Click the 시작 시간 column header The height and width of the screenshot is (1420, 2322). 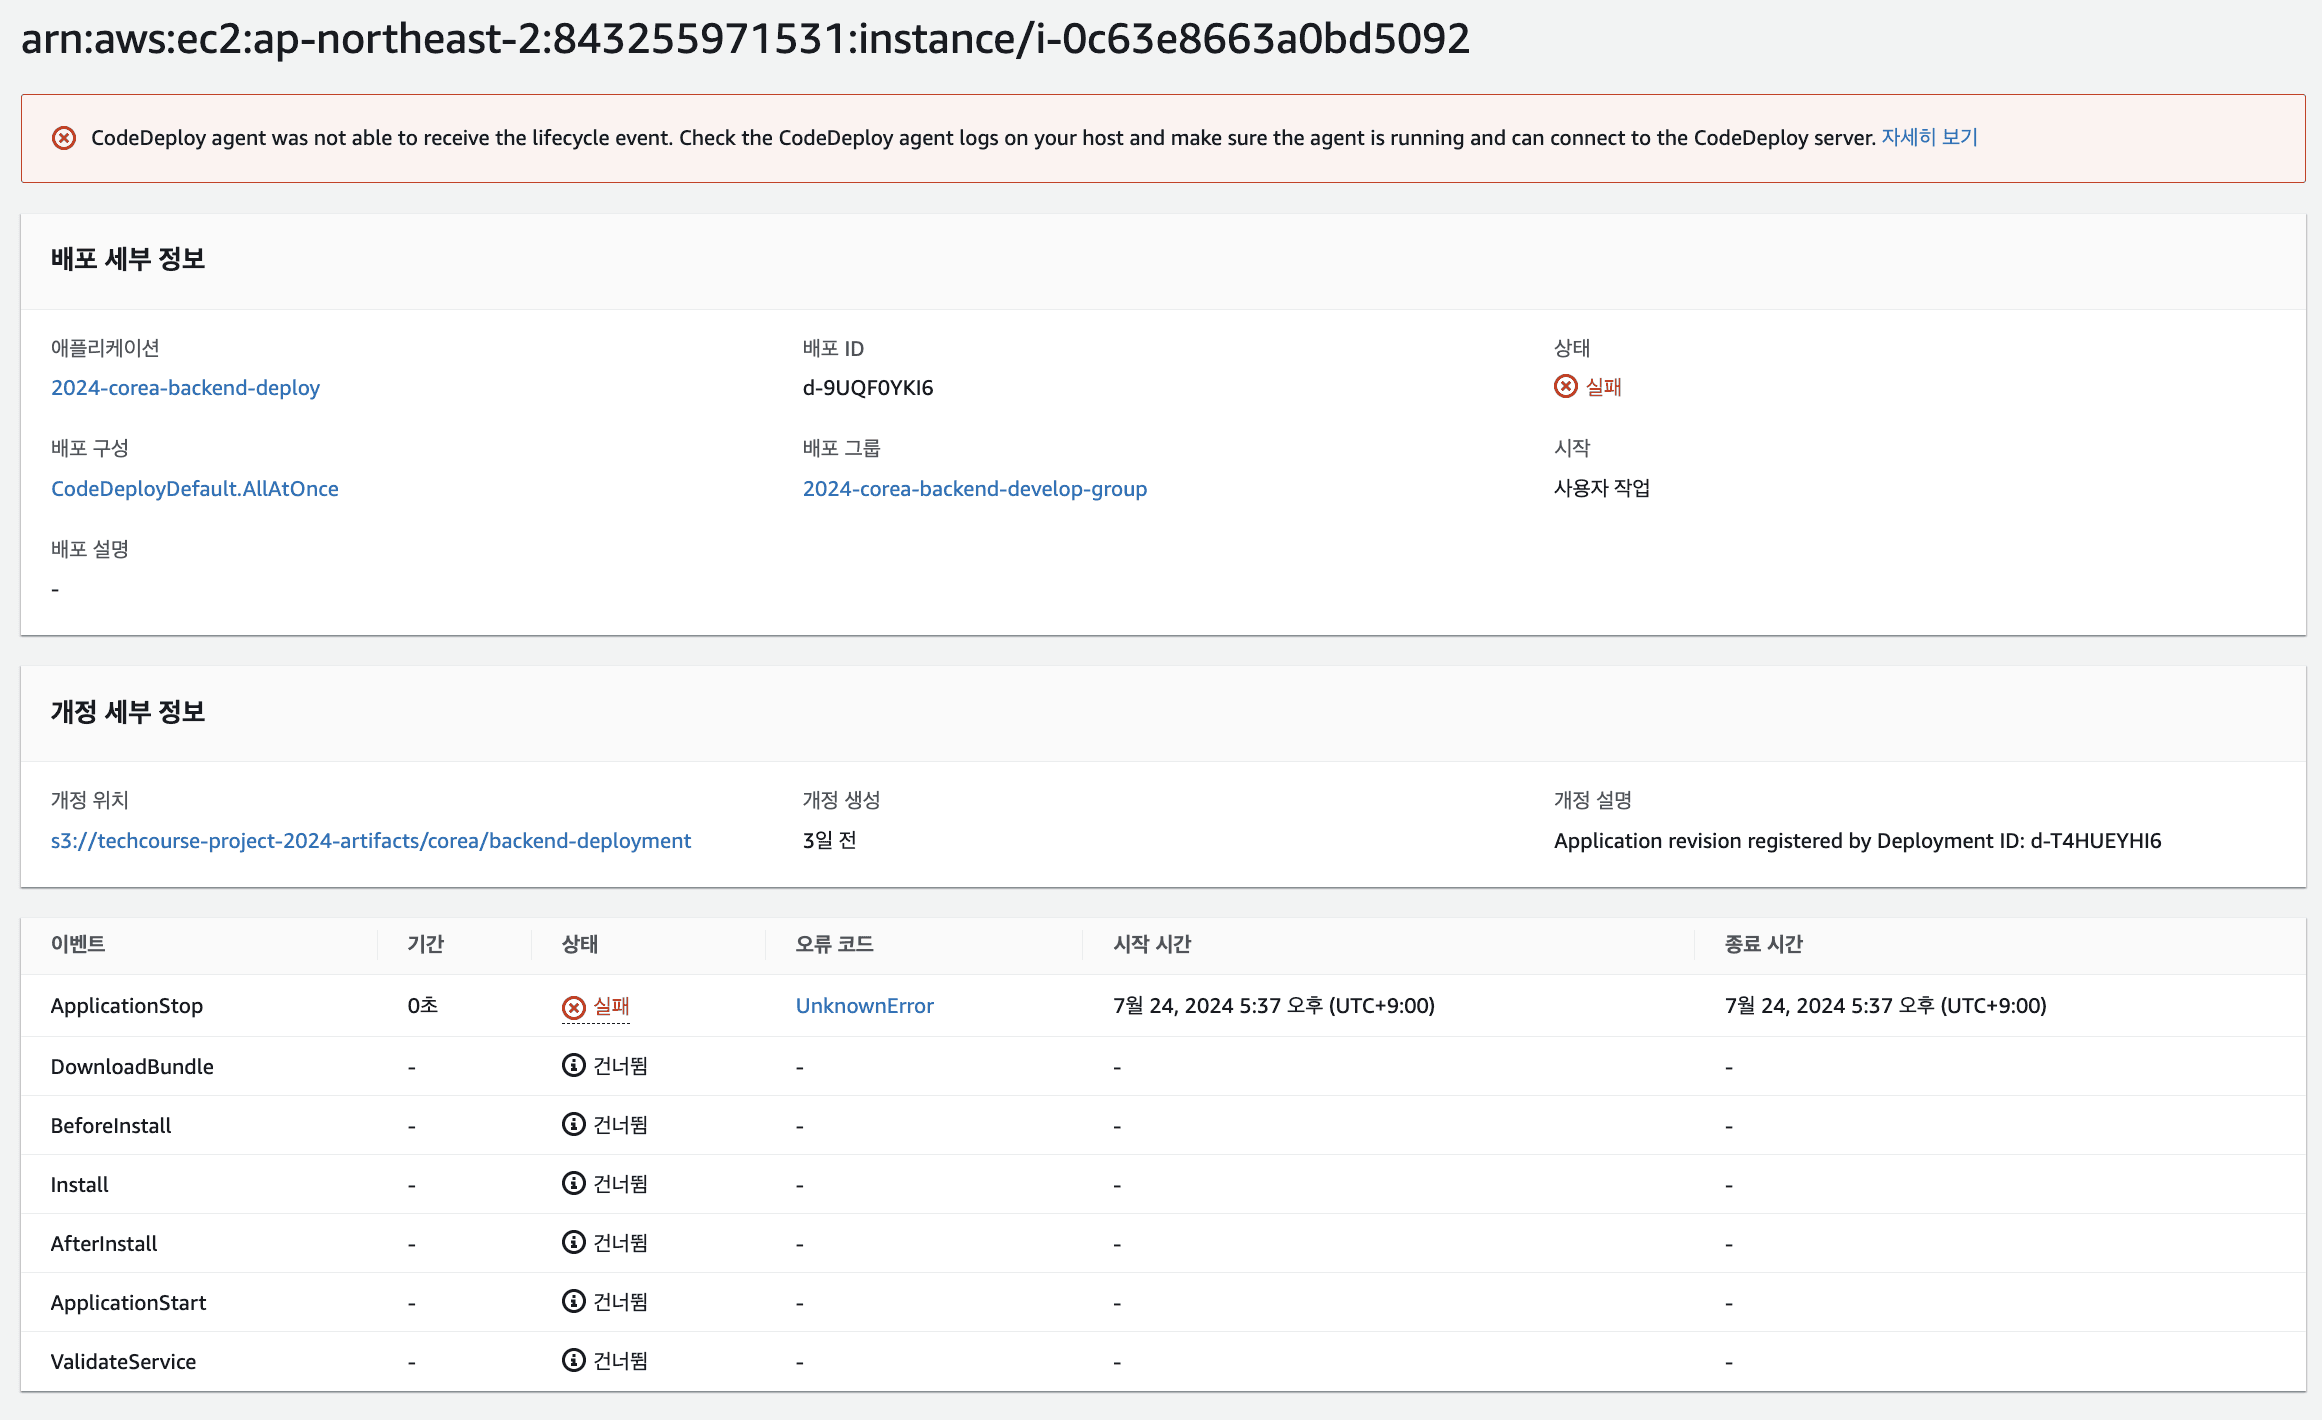pyautogui.click(x=1152, y=944)
